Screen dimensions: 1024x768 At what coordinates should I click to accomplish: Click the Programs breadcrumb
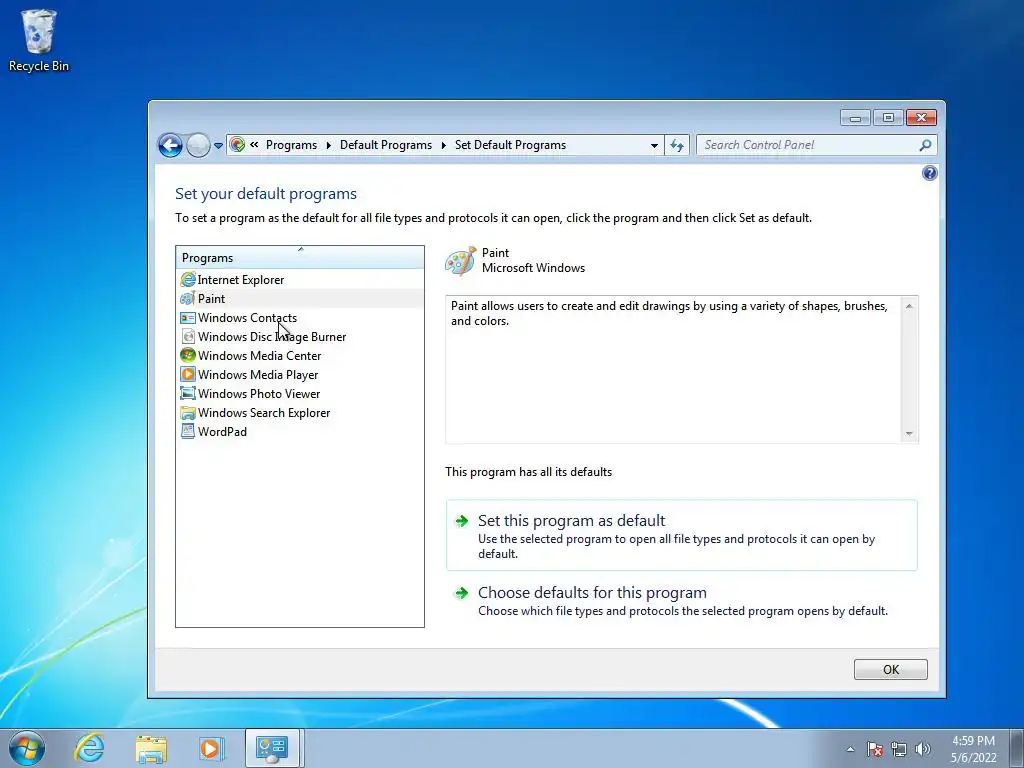point(291,145)
